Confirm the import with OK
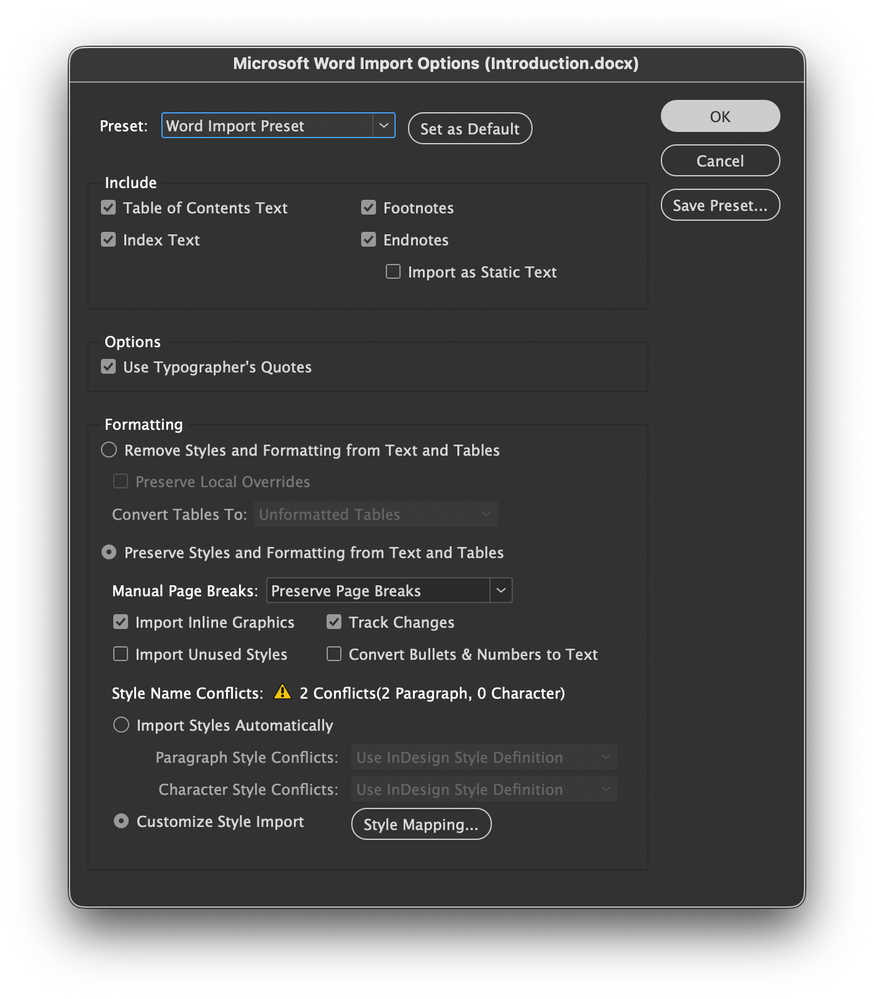 pyautogui.click(x=720, y=116)
